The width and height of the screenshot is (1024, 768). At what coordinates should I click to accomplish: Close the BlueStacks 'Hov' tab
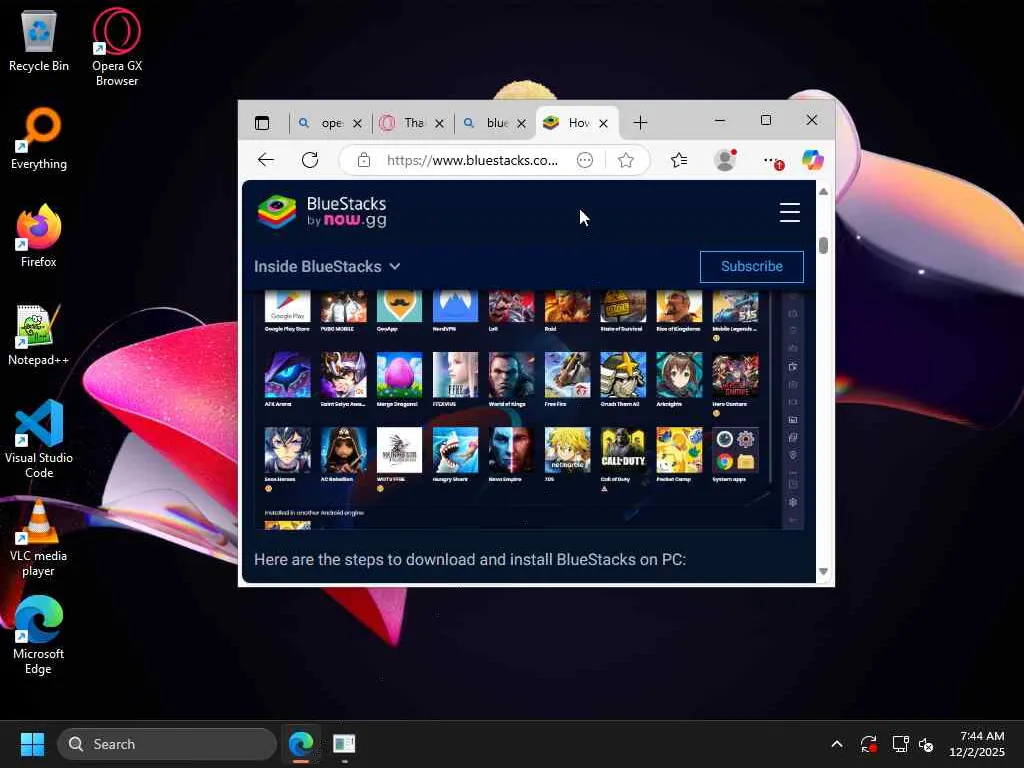pyautogui.click(x=603, y=123)
